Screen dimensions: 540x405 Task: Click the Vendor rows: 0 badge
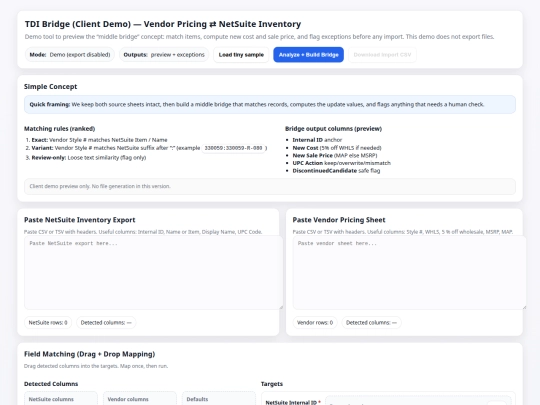(x=315, y=323)
